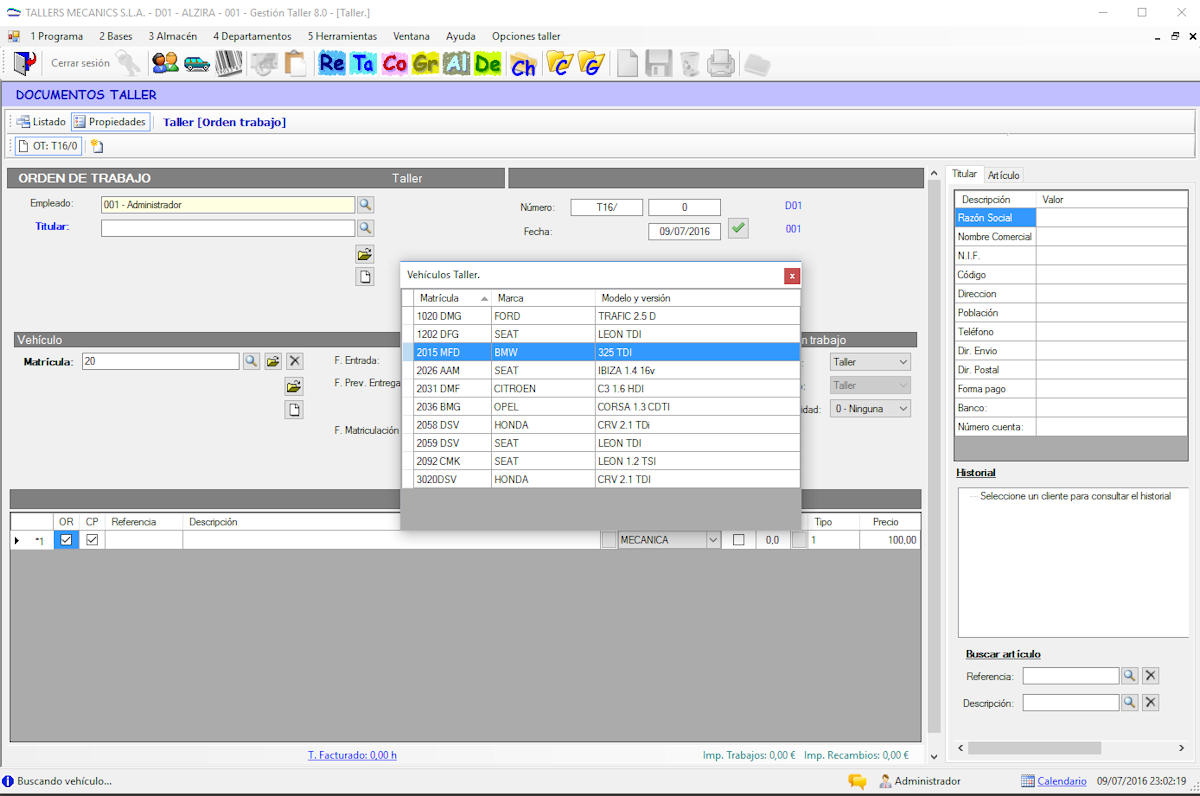Click the search magnifier next to Empleado field
This screenshot has width=1200, height=796.
[x=365, y=204]
